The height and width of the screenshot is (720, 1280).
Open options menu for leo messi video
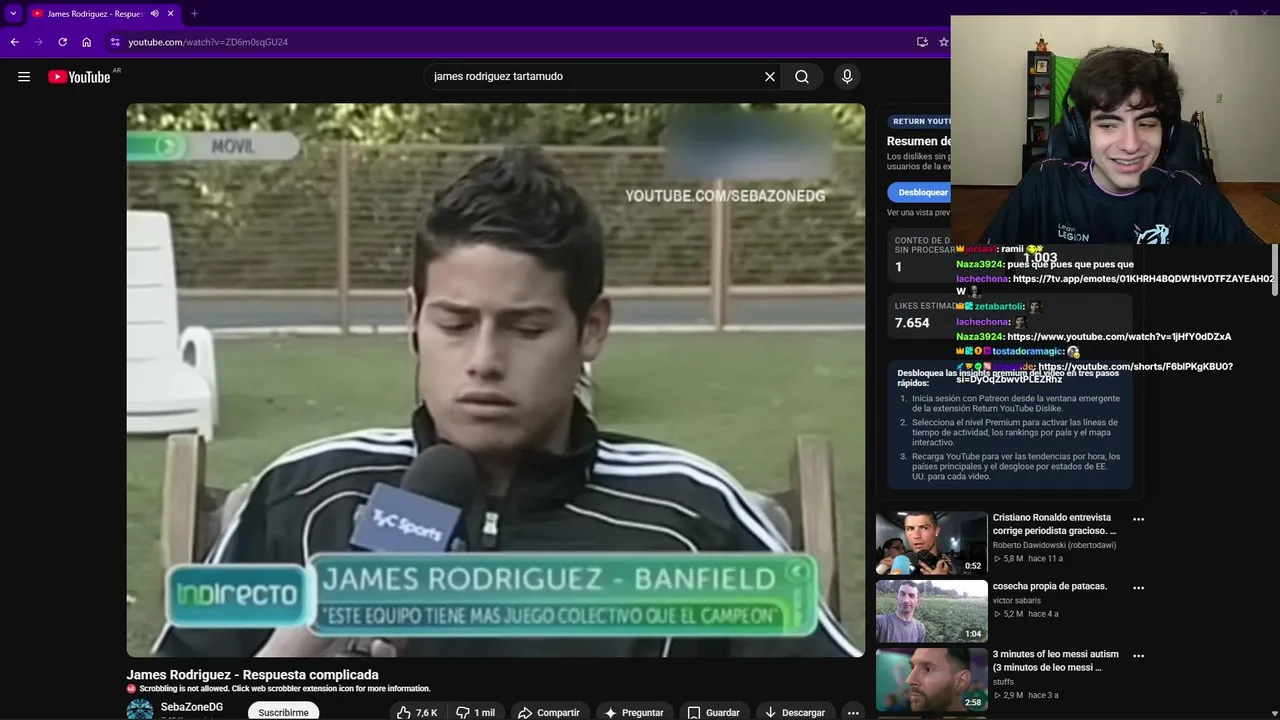point(1138,655)
